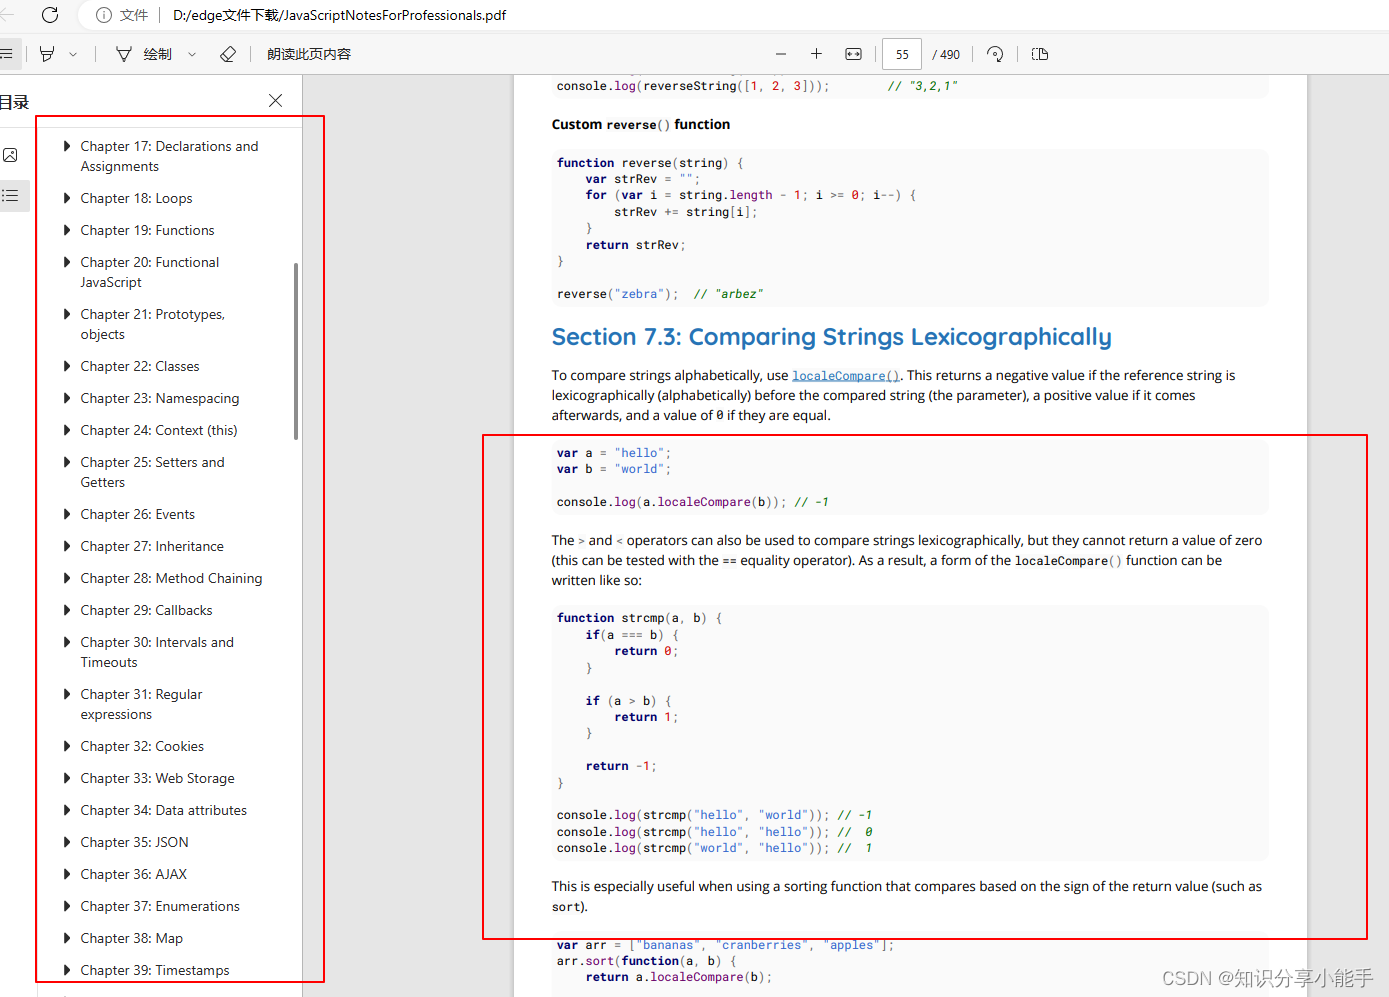The height and width of the screenshot is (997, 1389).
Task: Select the eraser tool
Action: click(x=228, y=54)
